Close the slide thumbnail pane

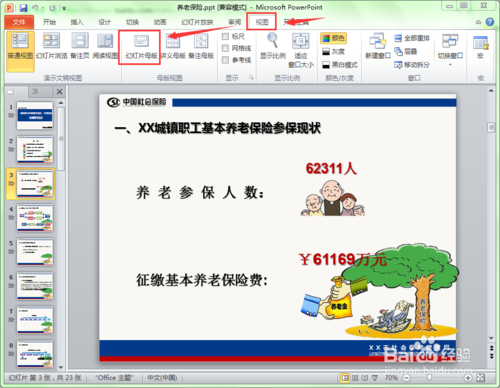click(x=60, y=91)
